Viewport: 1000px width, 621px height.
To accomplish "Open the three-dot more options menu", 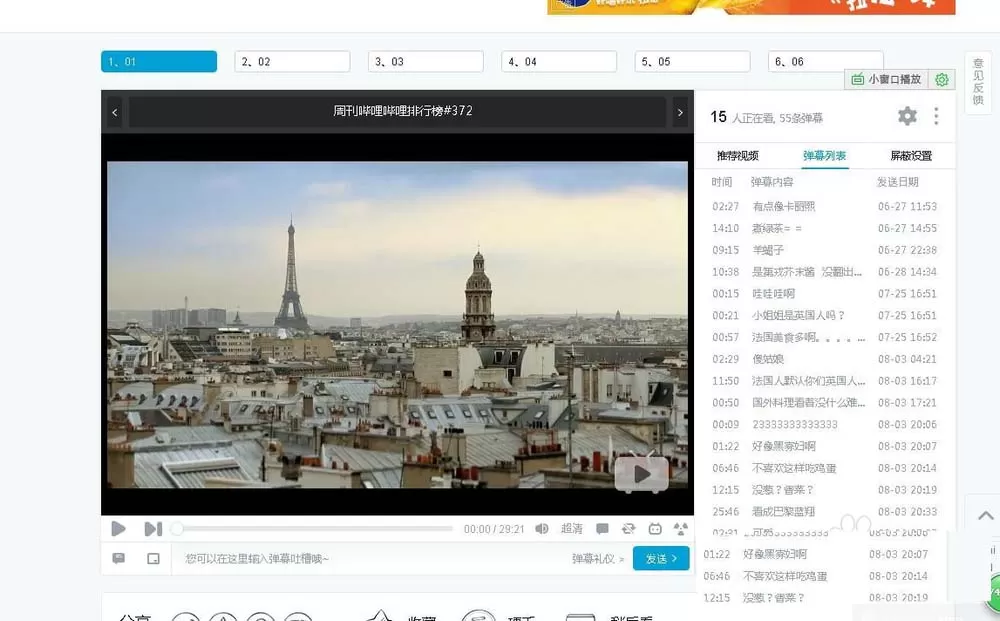I will click(936, 116).
